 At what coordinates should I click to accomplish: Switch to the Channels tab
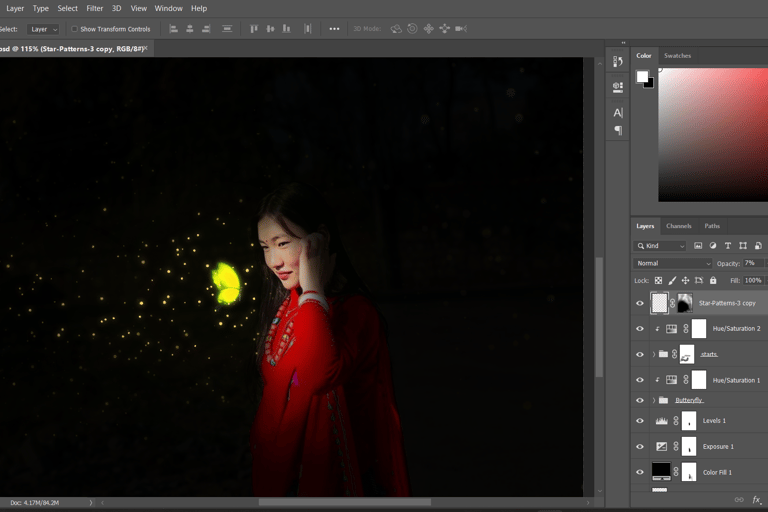(679, 226)
